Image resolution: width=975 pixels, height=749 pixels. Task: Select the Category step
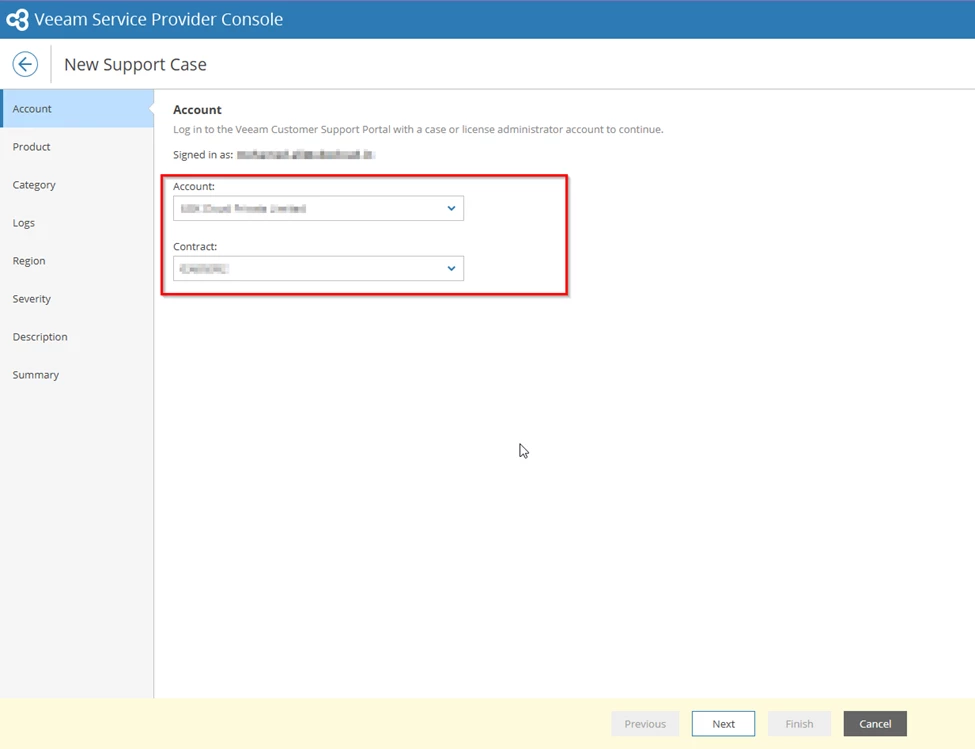(x=77, y=185)
